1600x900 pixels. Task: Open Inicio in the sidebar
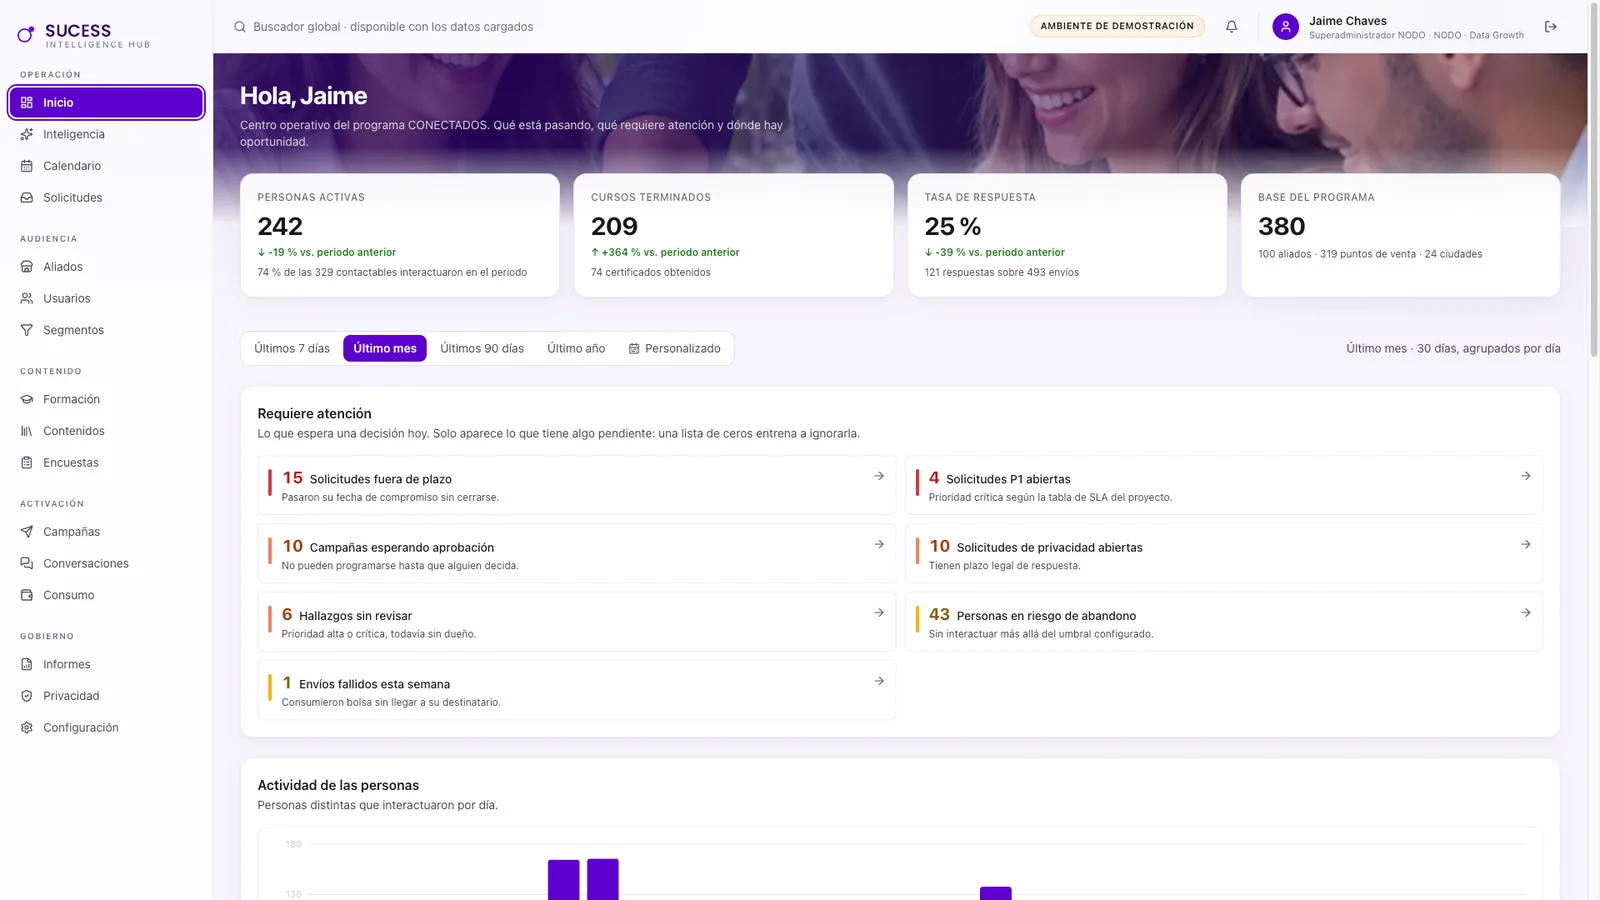(x=106, y=103)
